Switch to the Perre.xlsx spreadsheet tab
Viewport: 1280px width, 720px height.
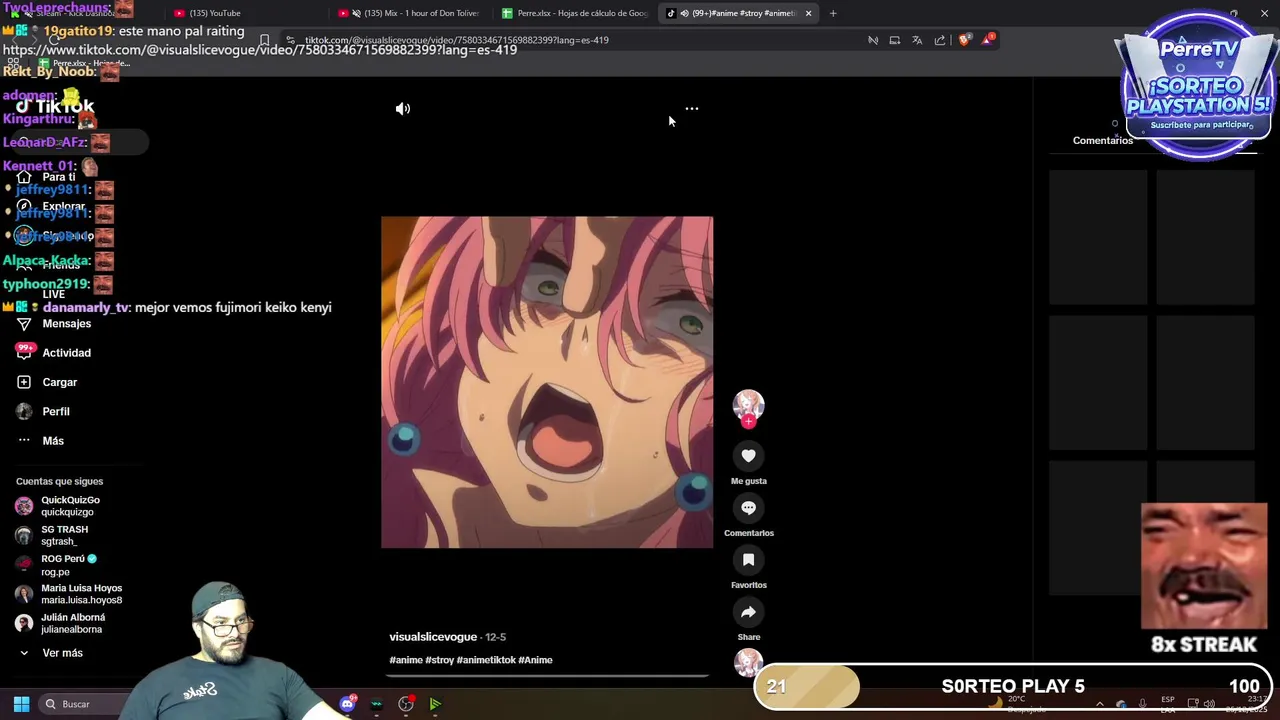coord(575,13)
